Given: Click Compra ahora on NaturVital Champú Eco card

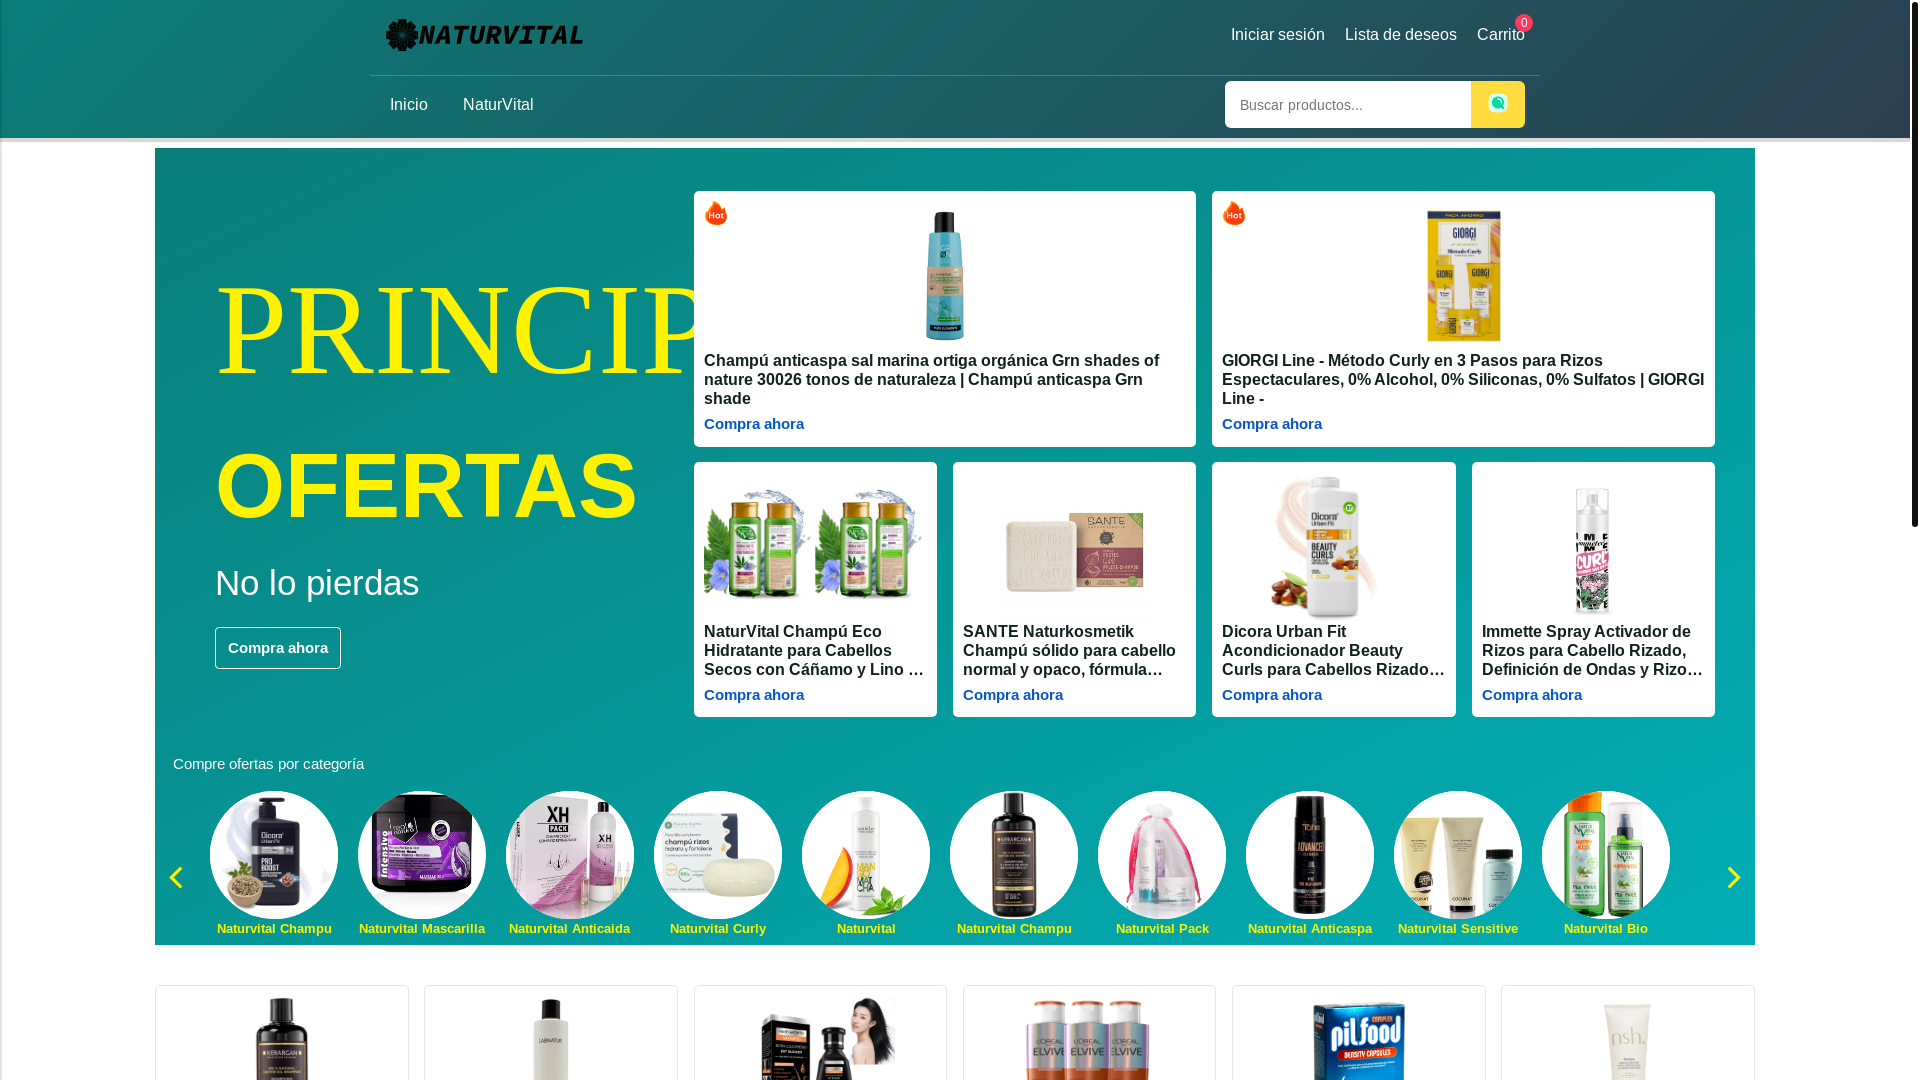Looking at the screenshot, I should 754,695.
